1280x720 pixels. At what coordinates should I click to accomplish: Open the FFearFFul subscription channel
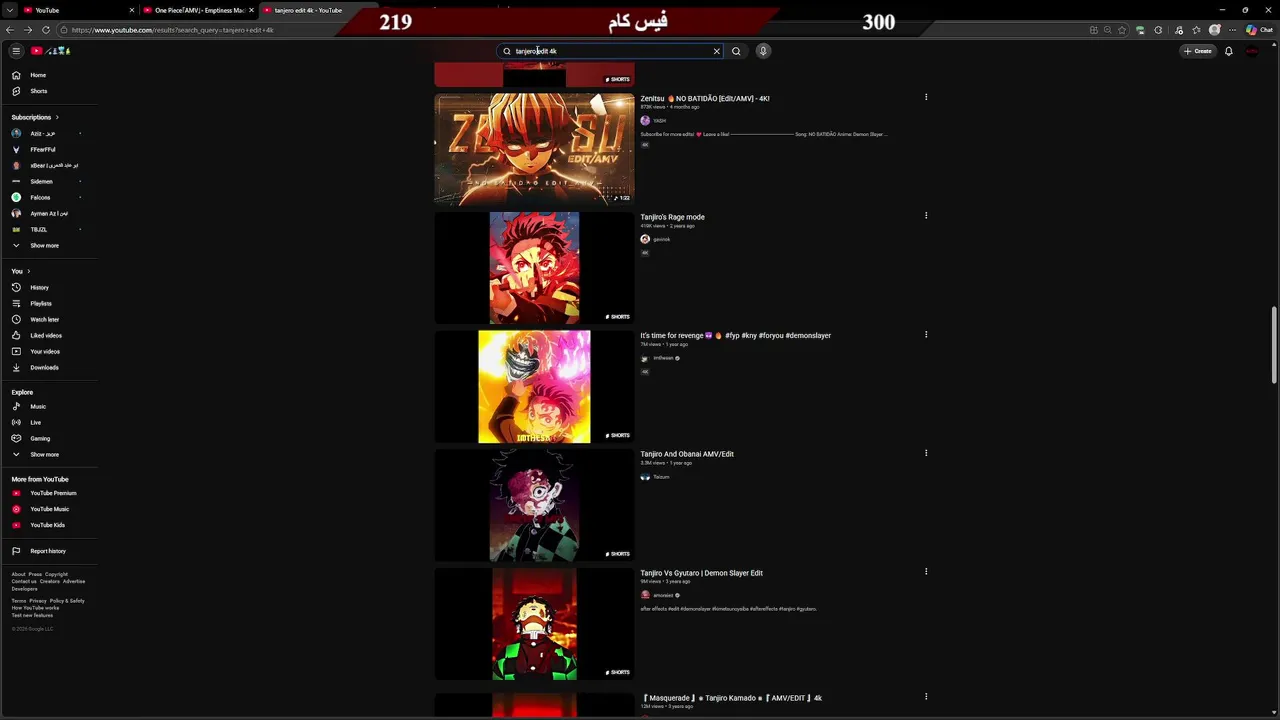tap(48, 149)
